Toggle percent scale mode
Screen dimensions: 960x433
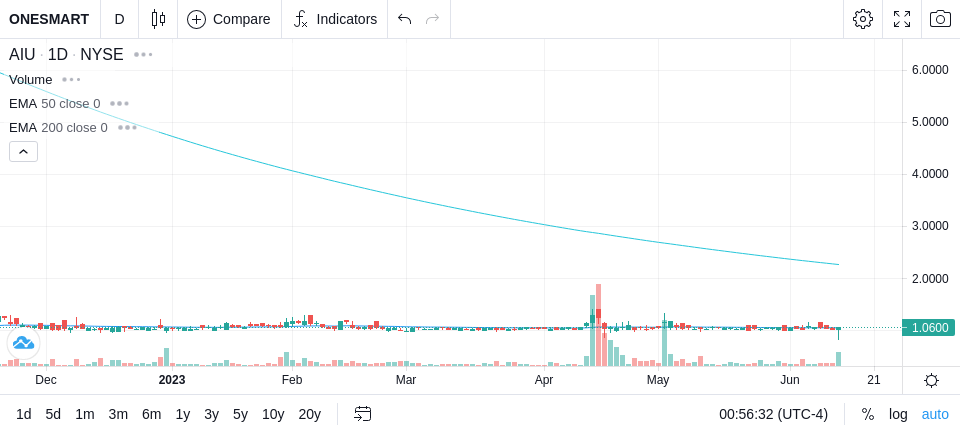(x=868, y=414)
